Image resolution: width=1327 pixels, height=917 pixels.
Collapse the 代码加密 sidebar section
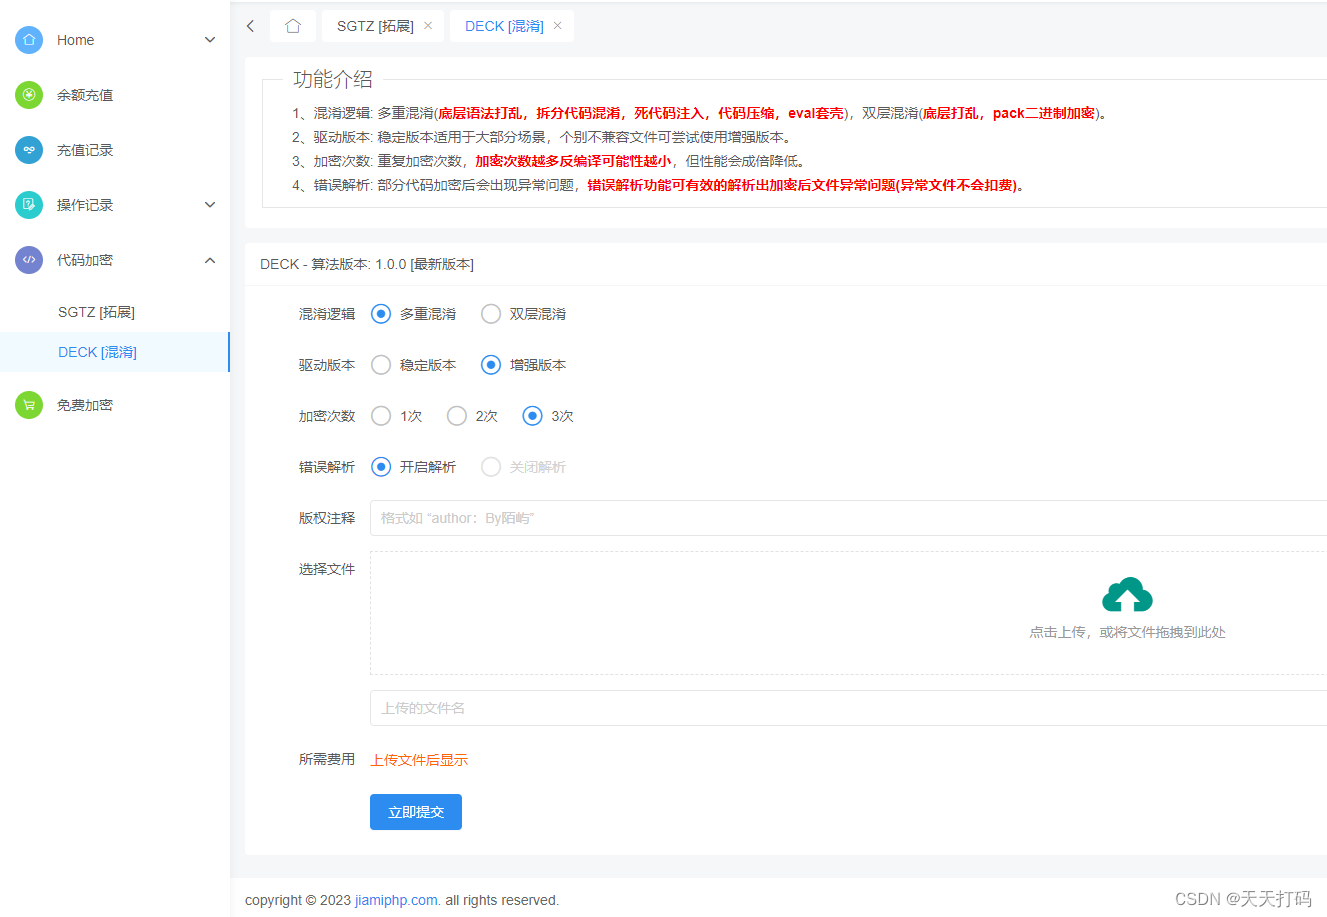point(210,259)
